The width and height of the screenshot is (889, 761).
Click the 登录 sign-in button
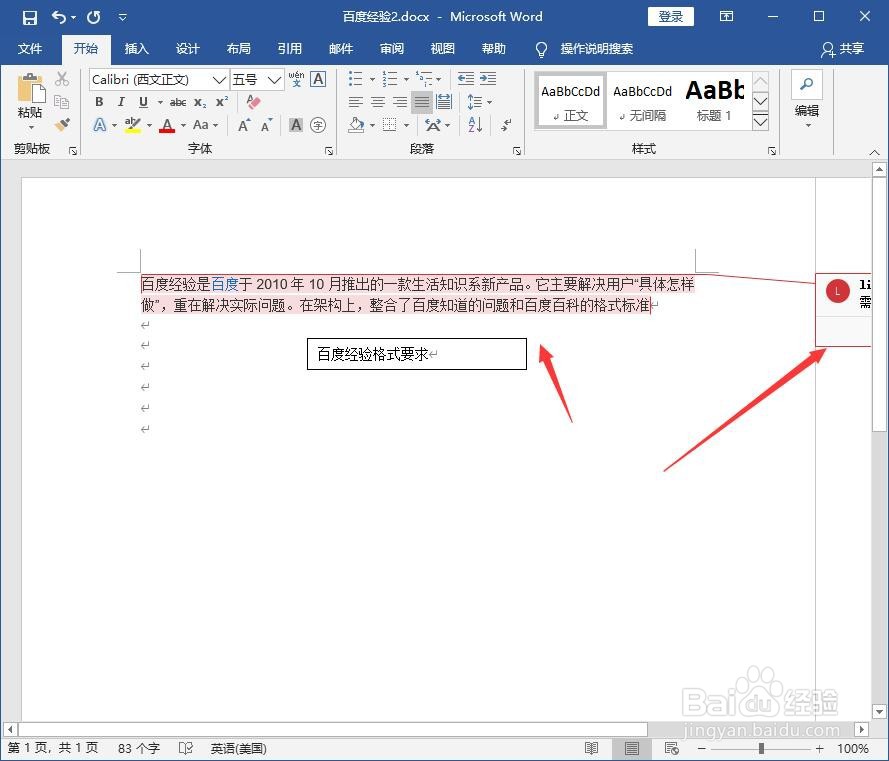click(671, 16)
